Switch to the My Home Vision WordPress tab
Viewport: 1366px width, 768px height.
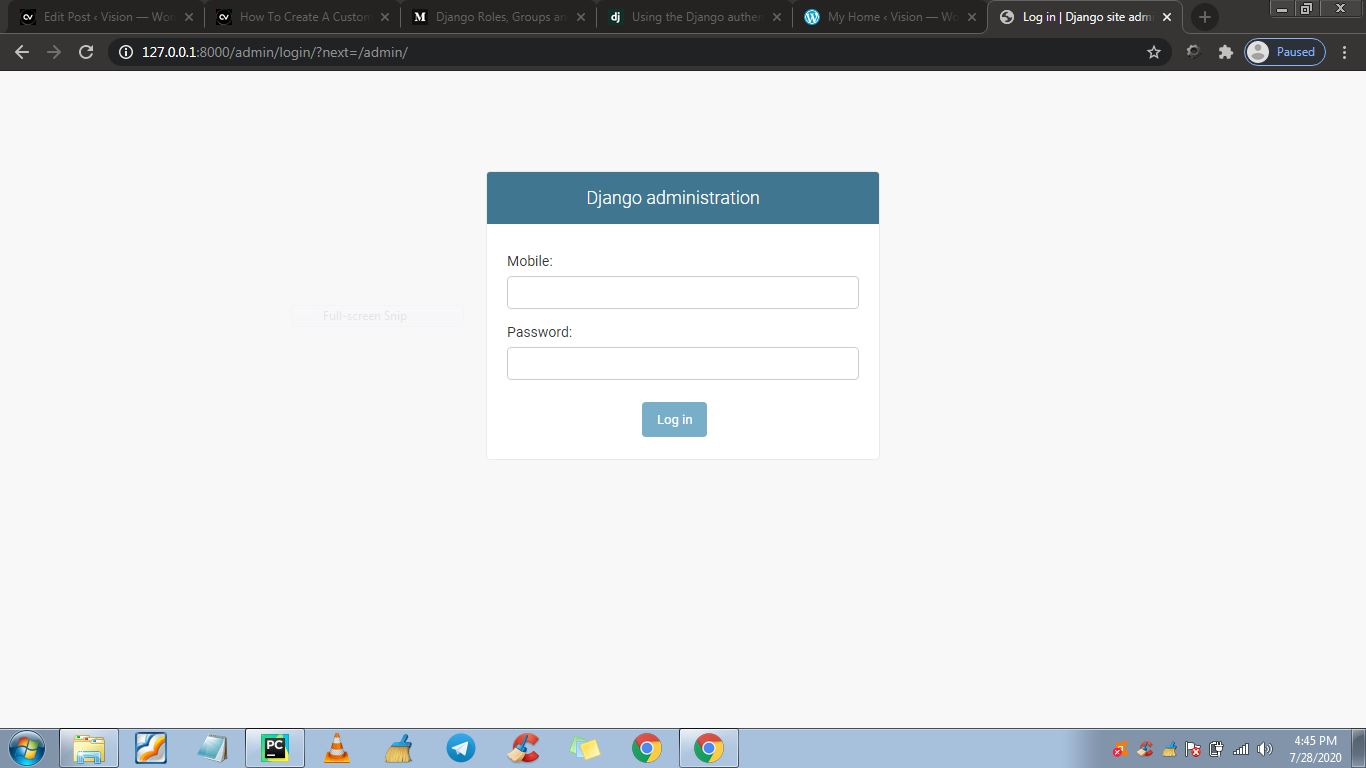point(890,17)
